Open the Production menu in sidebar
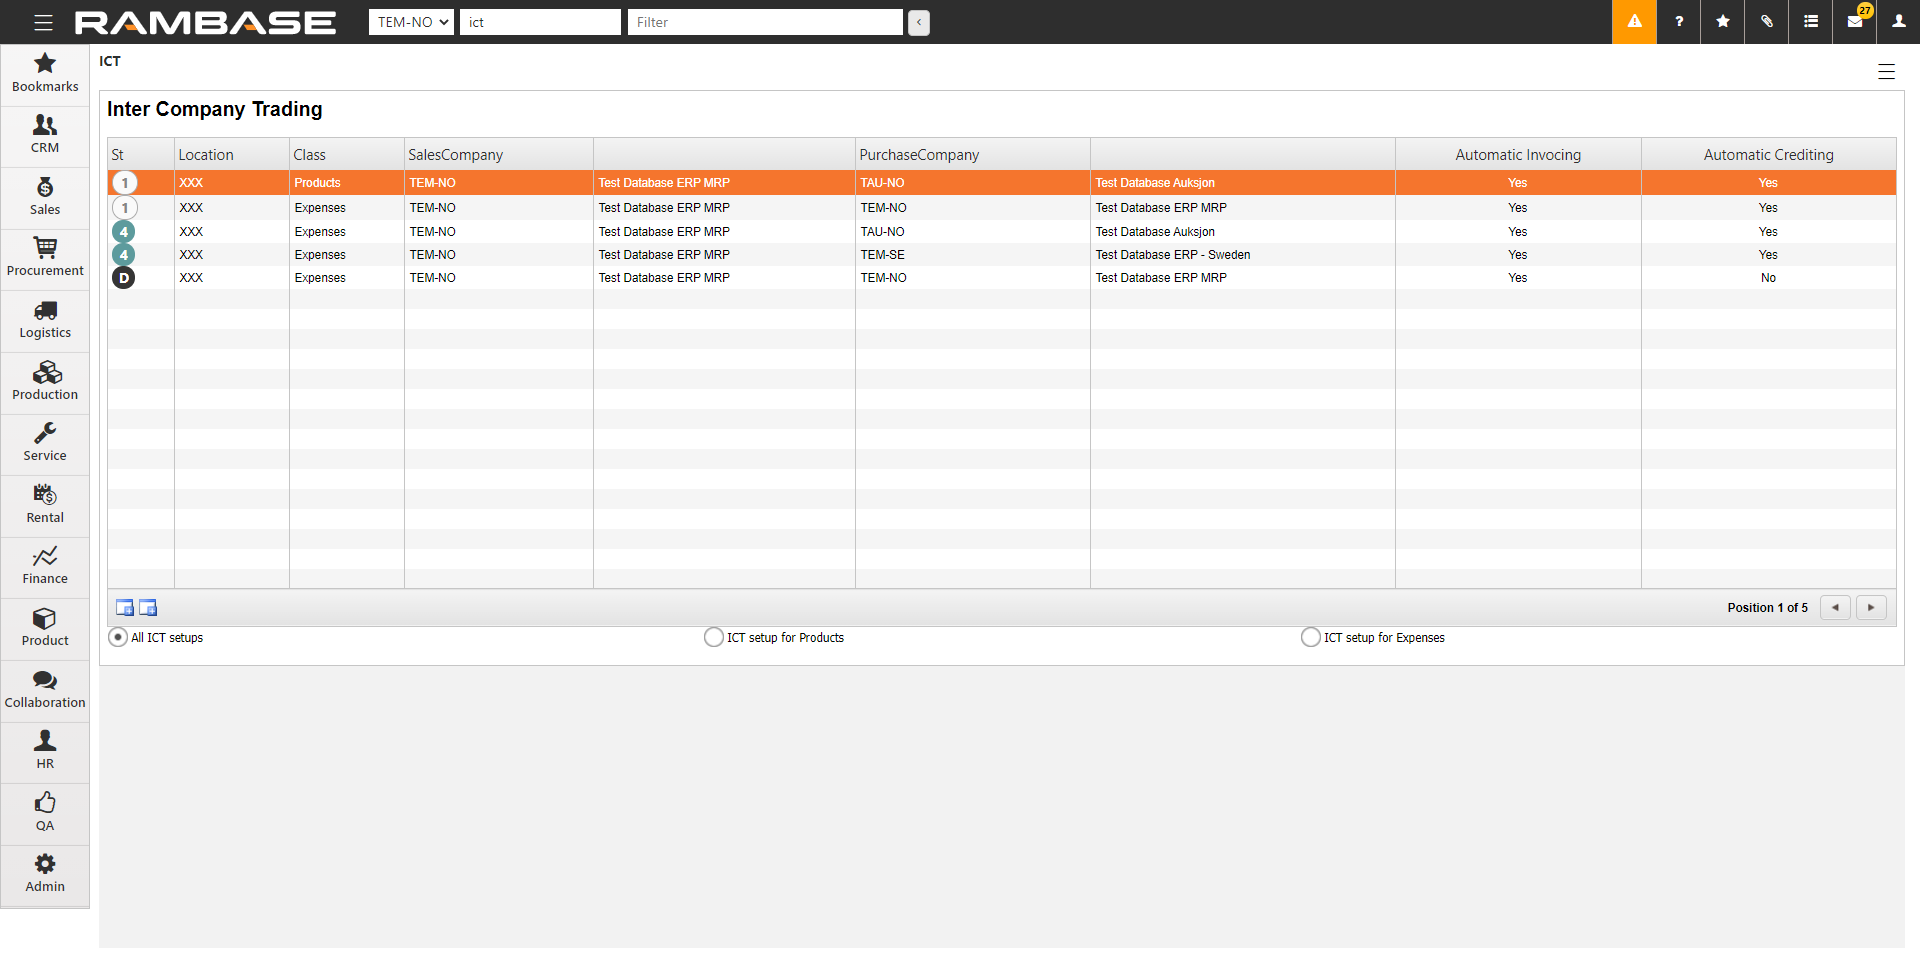The width and height of the screenshot is (1920, 979). (x=45, y=382)
